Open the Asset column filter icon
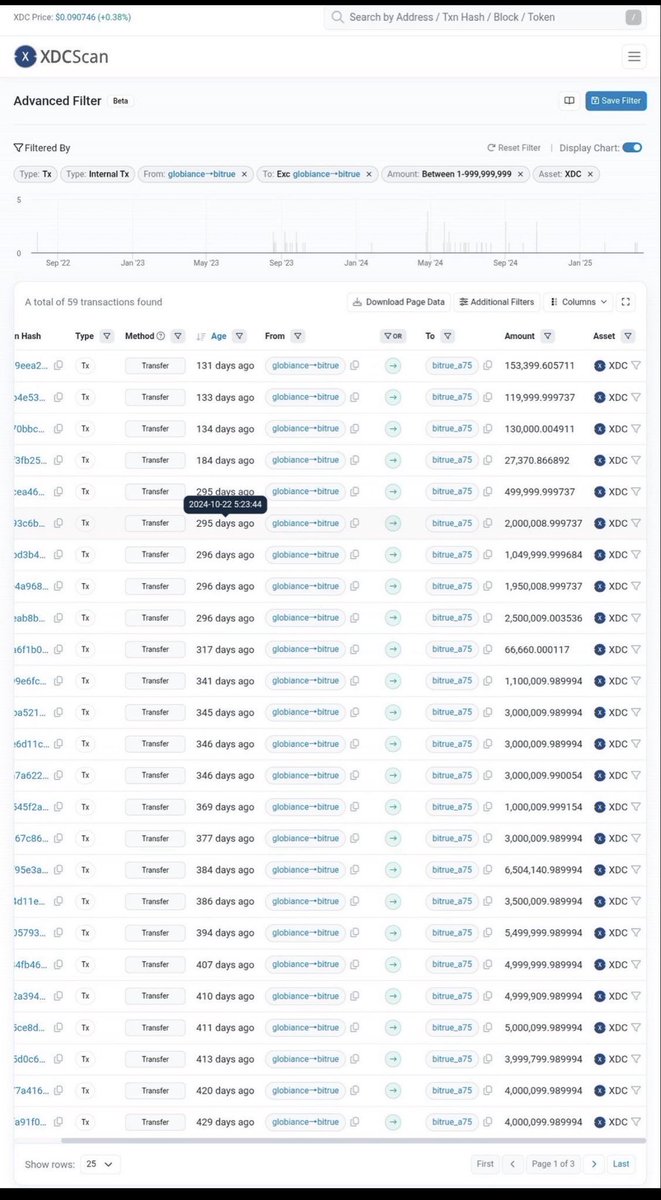The height and width of the screenshot is (1200, 661). (628, 336)
